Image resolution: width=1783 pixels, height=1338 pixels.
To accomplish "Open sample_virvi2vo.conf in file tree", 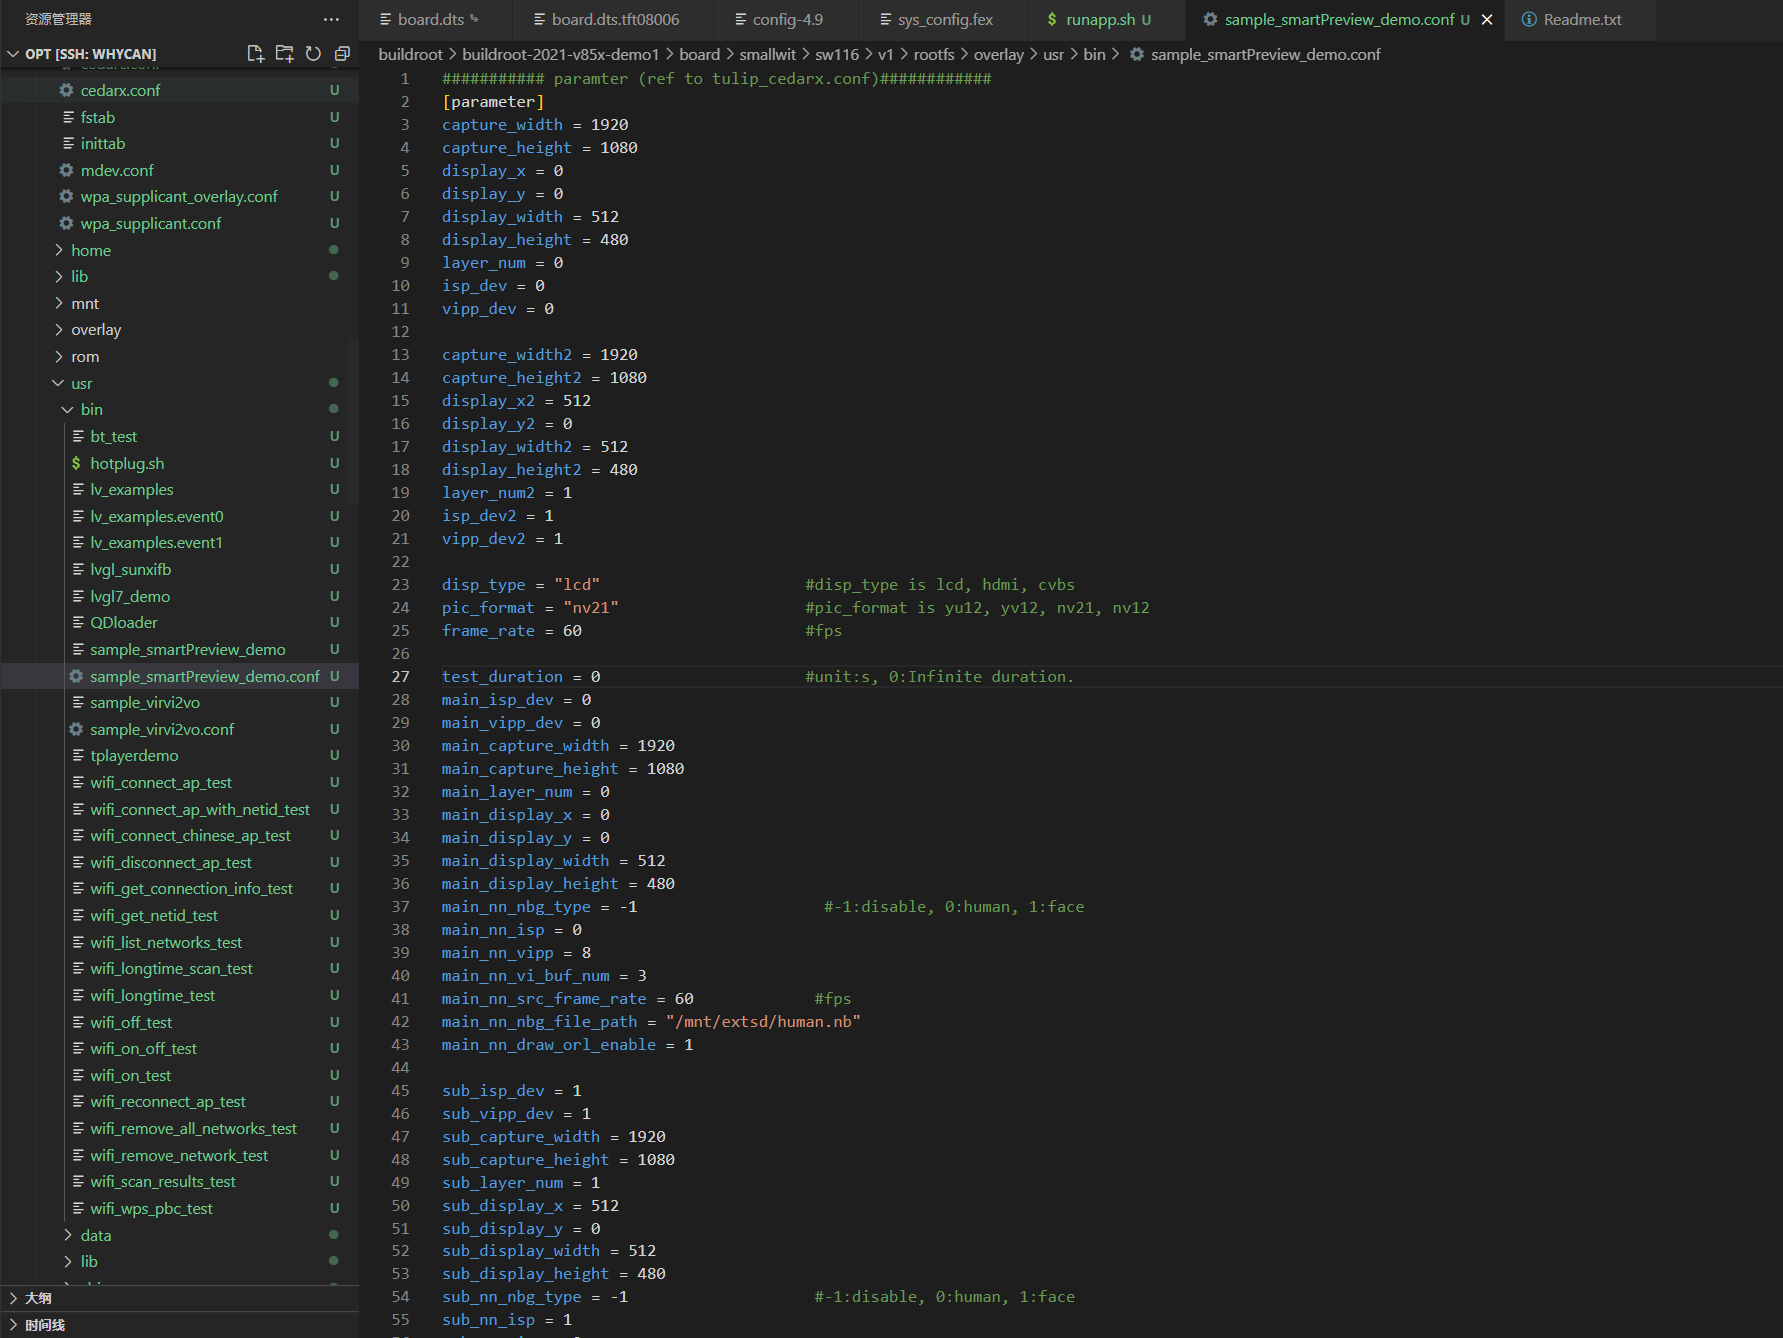I will 161,729.
